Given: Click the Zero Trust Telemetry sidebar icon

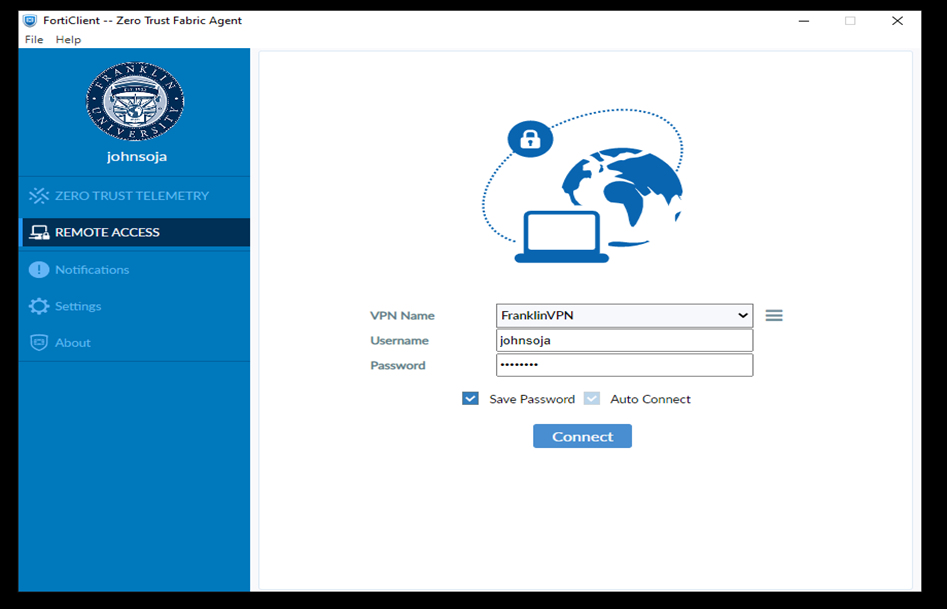Looking at the screenshot, I should (39, 196).
